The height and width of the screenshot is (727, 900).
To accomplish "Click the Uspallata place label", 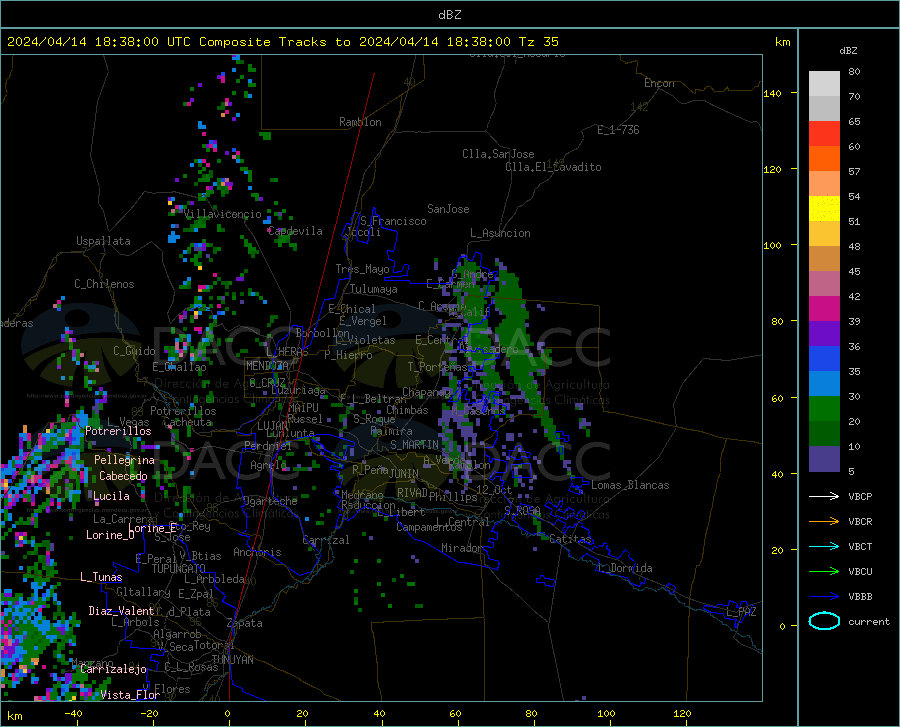I will point(103,241).
